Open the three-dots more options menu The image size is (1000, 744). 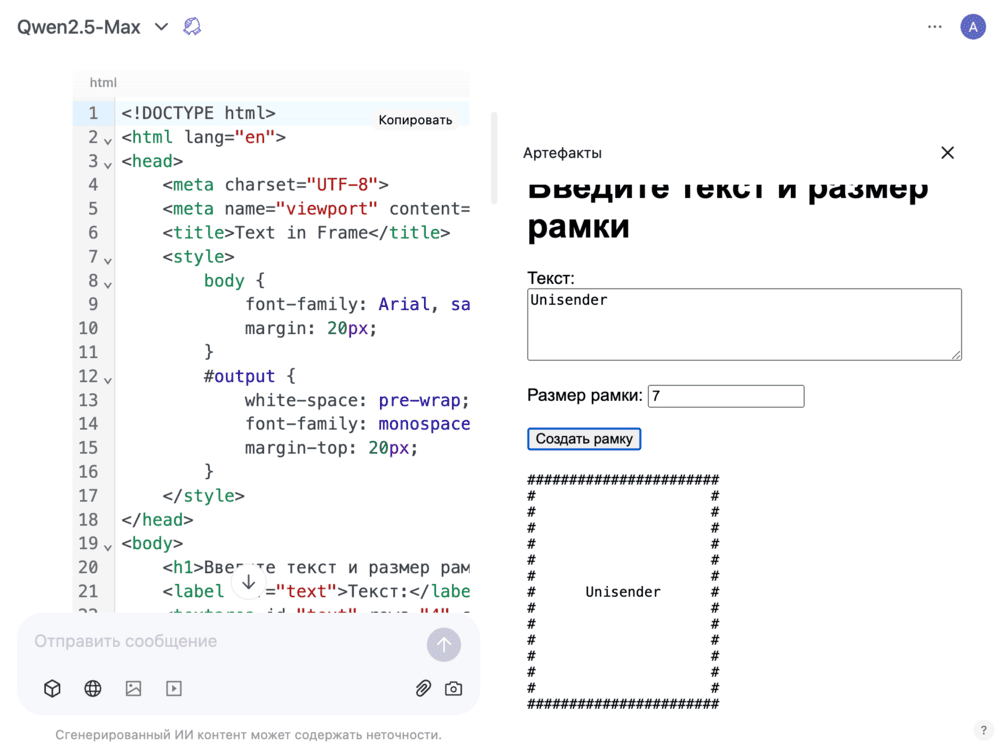pyautogui.click(x=935, y=27)
